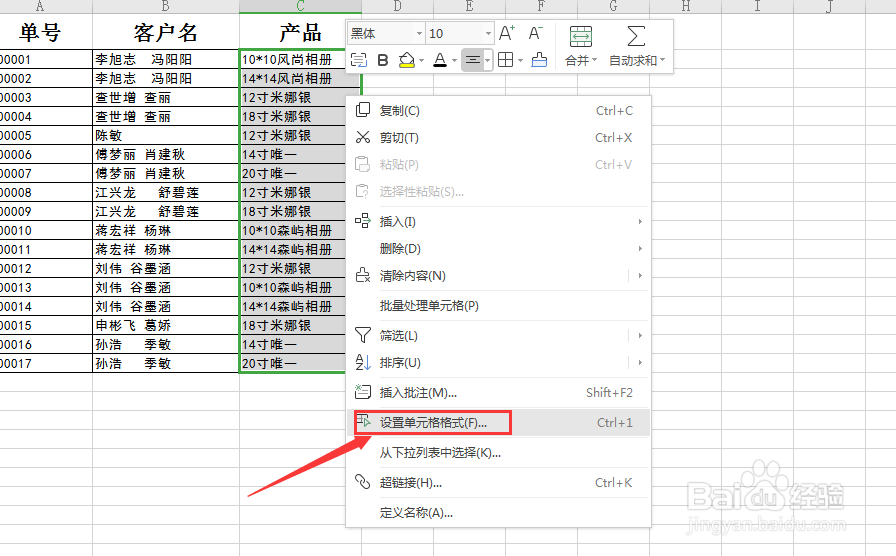The width and height of the screenshot is (896, 556).
Task: Choose 复制(C) from context menu
Action: (x=498, y=110)
